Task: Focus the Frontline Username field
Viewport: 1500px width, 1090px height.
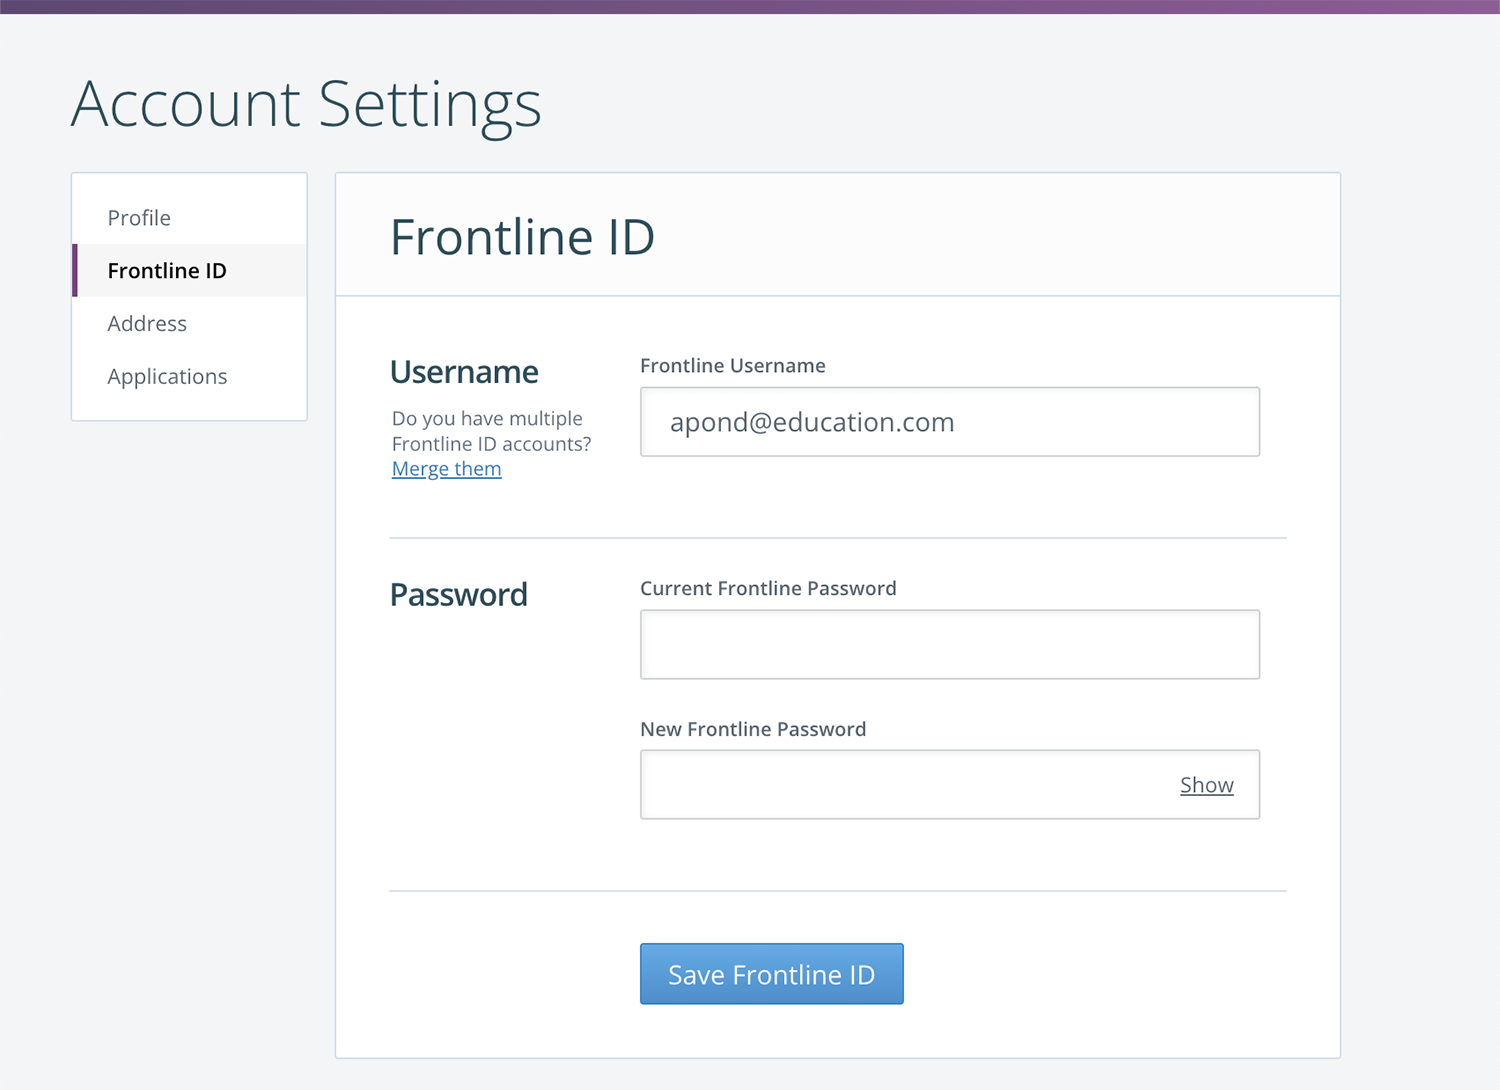Action: (950, 422)
